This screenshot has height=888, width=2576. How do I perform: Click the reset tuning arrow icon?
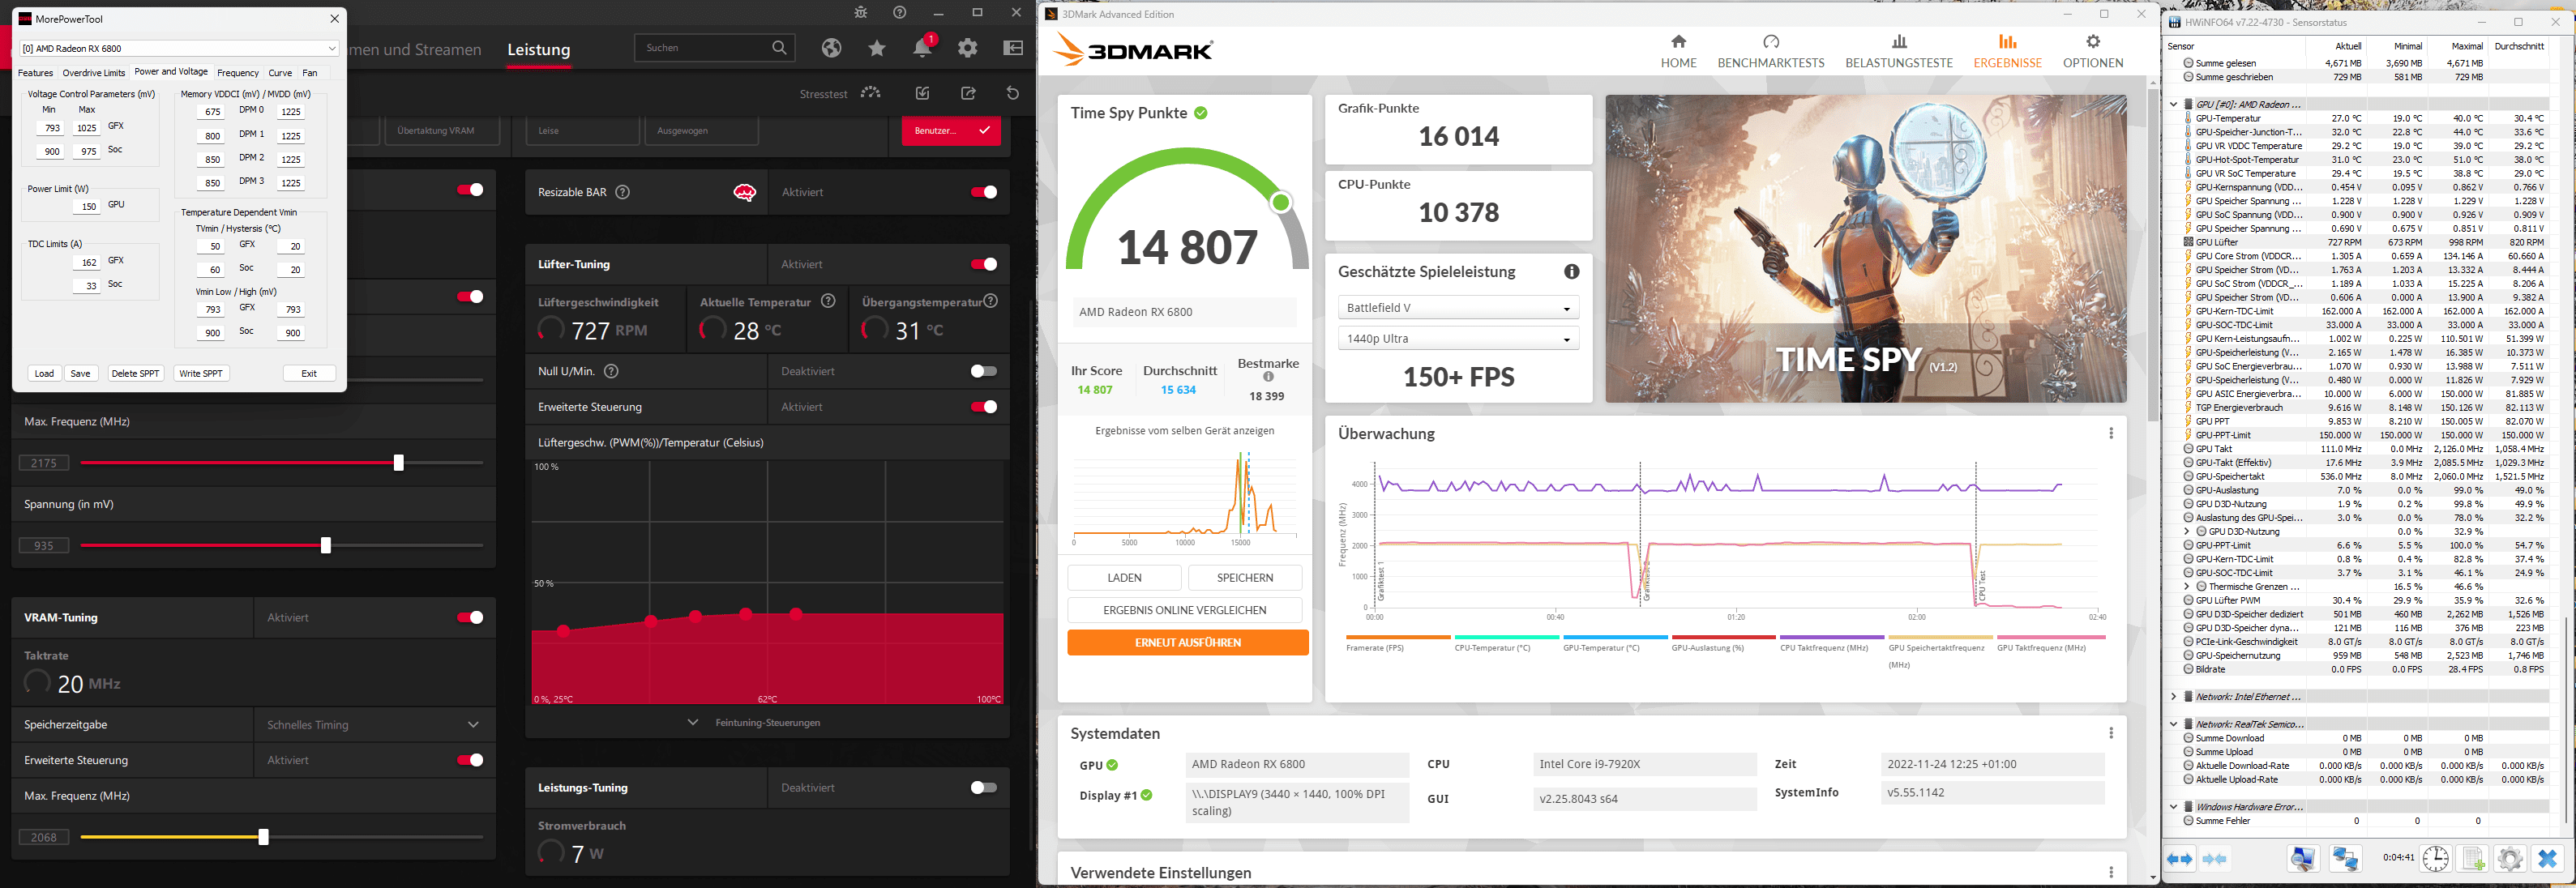click(x=1012, y=93)
